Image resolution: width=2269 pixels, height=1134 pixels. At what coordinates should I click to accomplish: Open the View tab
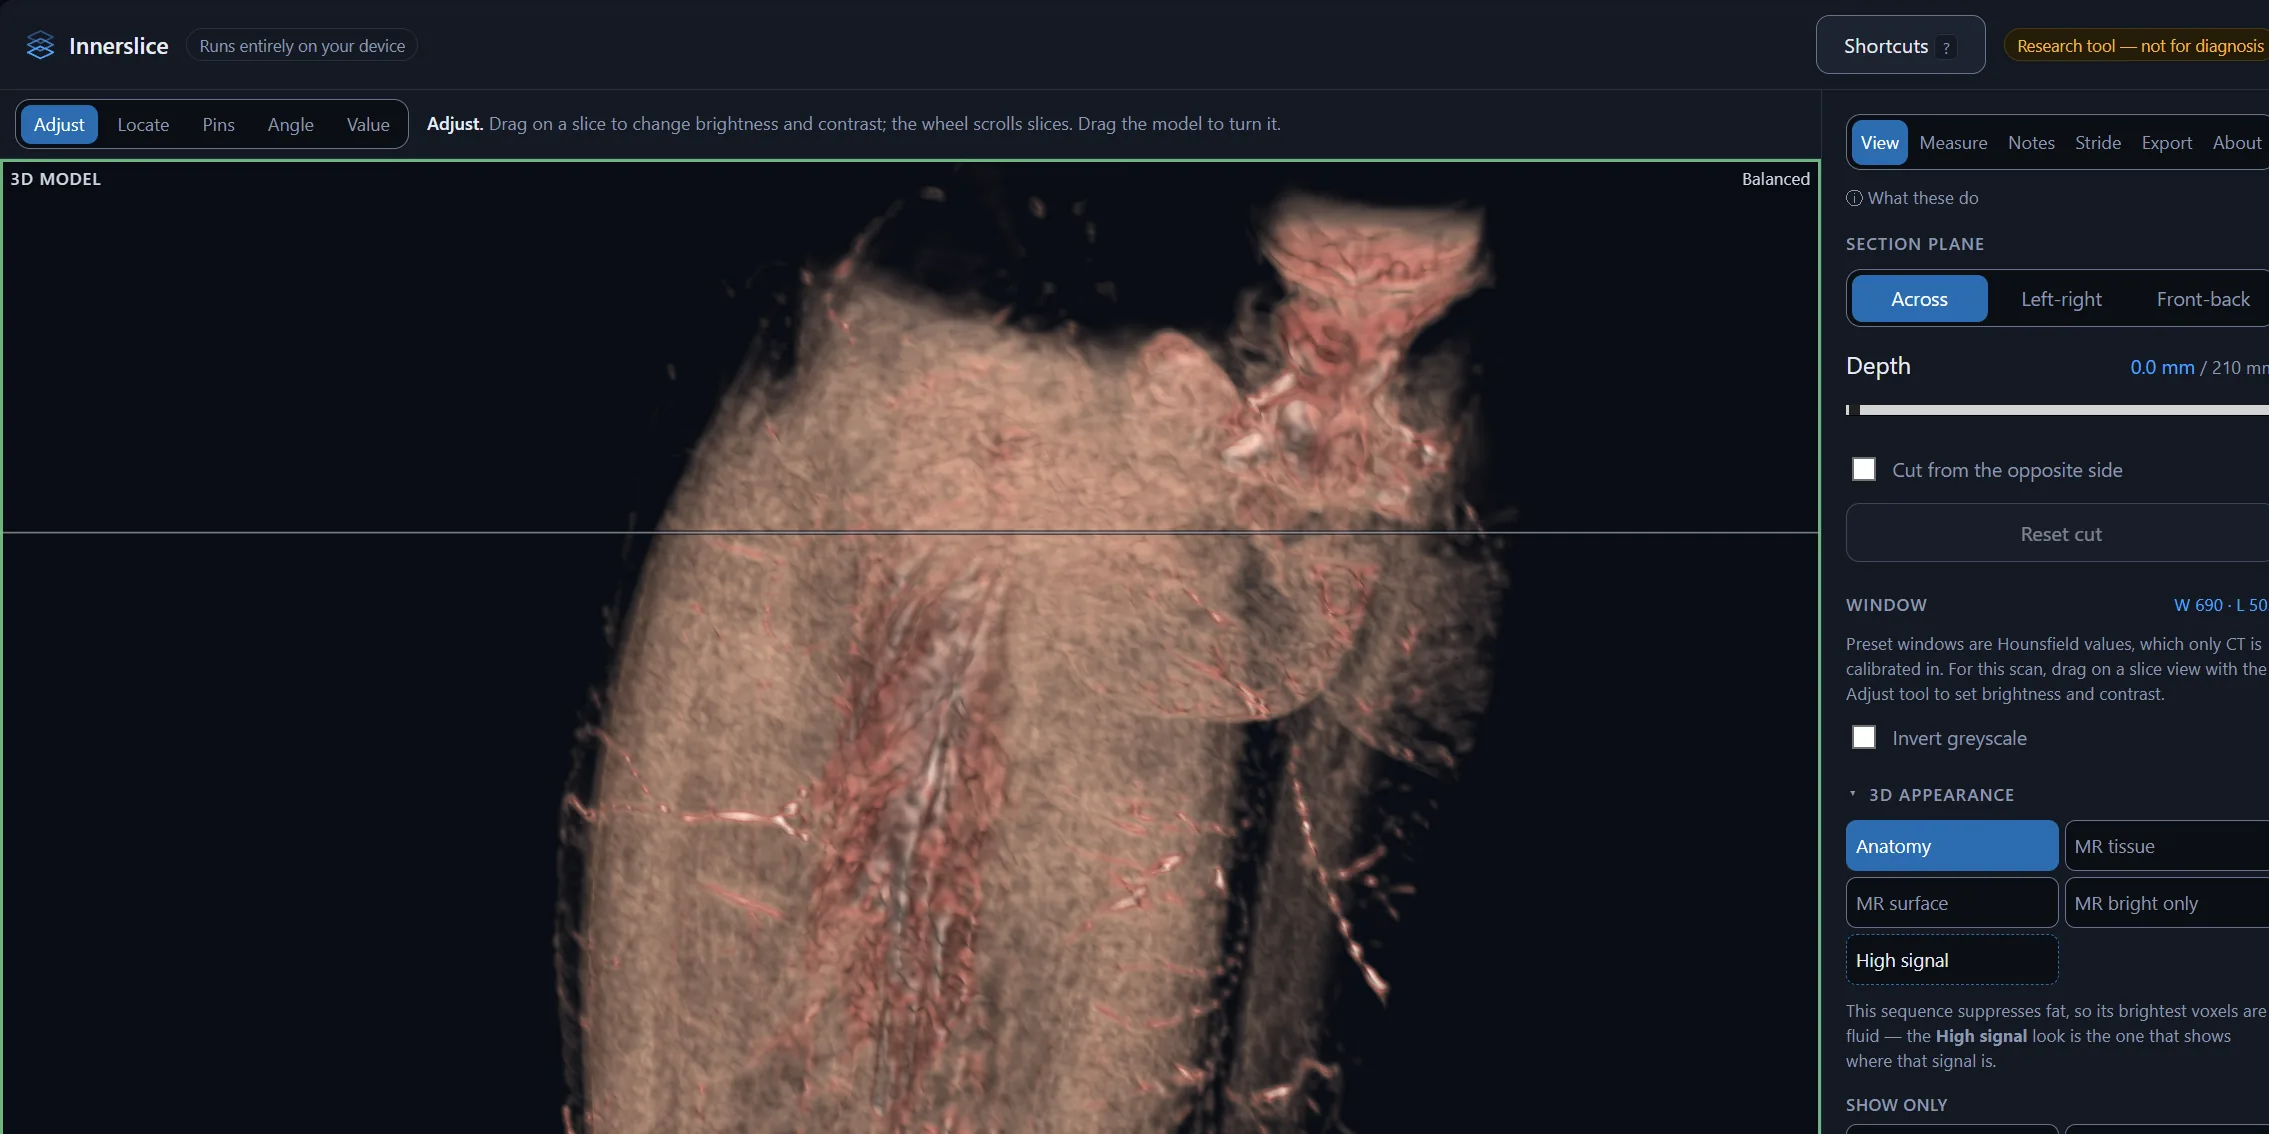[1879, 142]
